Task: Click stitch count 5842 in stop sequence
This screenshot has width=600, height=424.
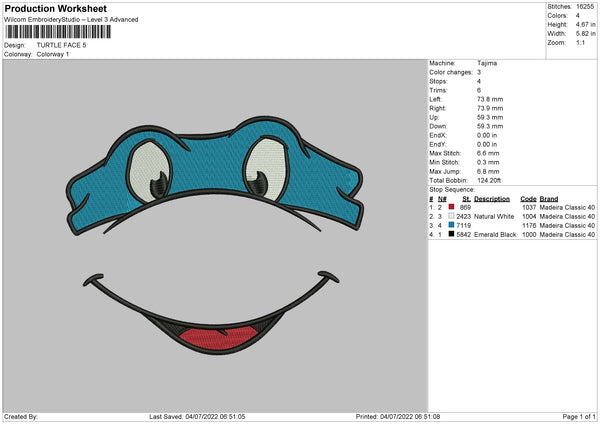Action: pyautogui.click(x=463, y=235)
